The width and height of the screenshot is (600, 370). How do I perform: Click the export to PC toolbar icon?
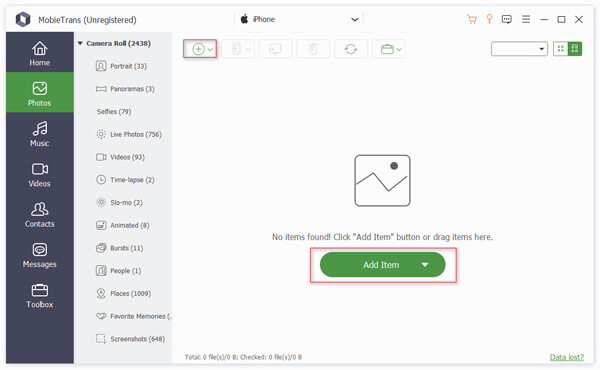tap(275, 49)
